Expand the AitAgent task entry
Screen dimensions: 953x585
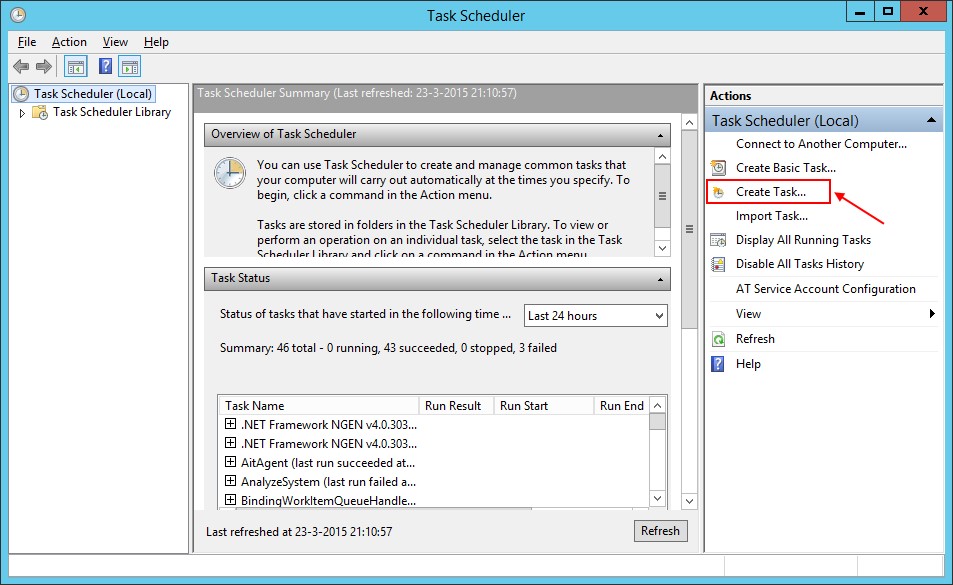[231, 462]
